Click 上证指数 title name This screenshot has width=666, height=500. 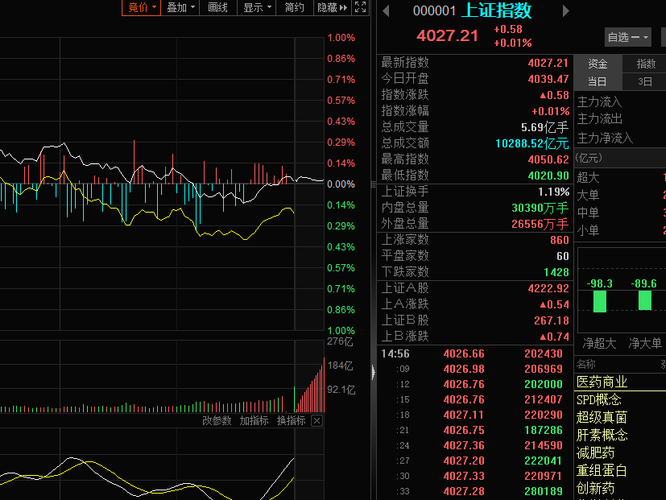(x=497, y=11)
